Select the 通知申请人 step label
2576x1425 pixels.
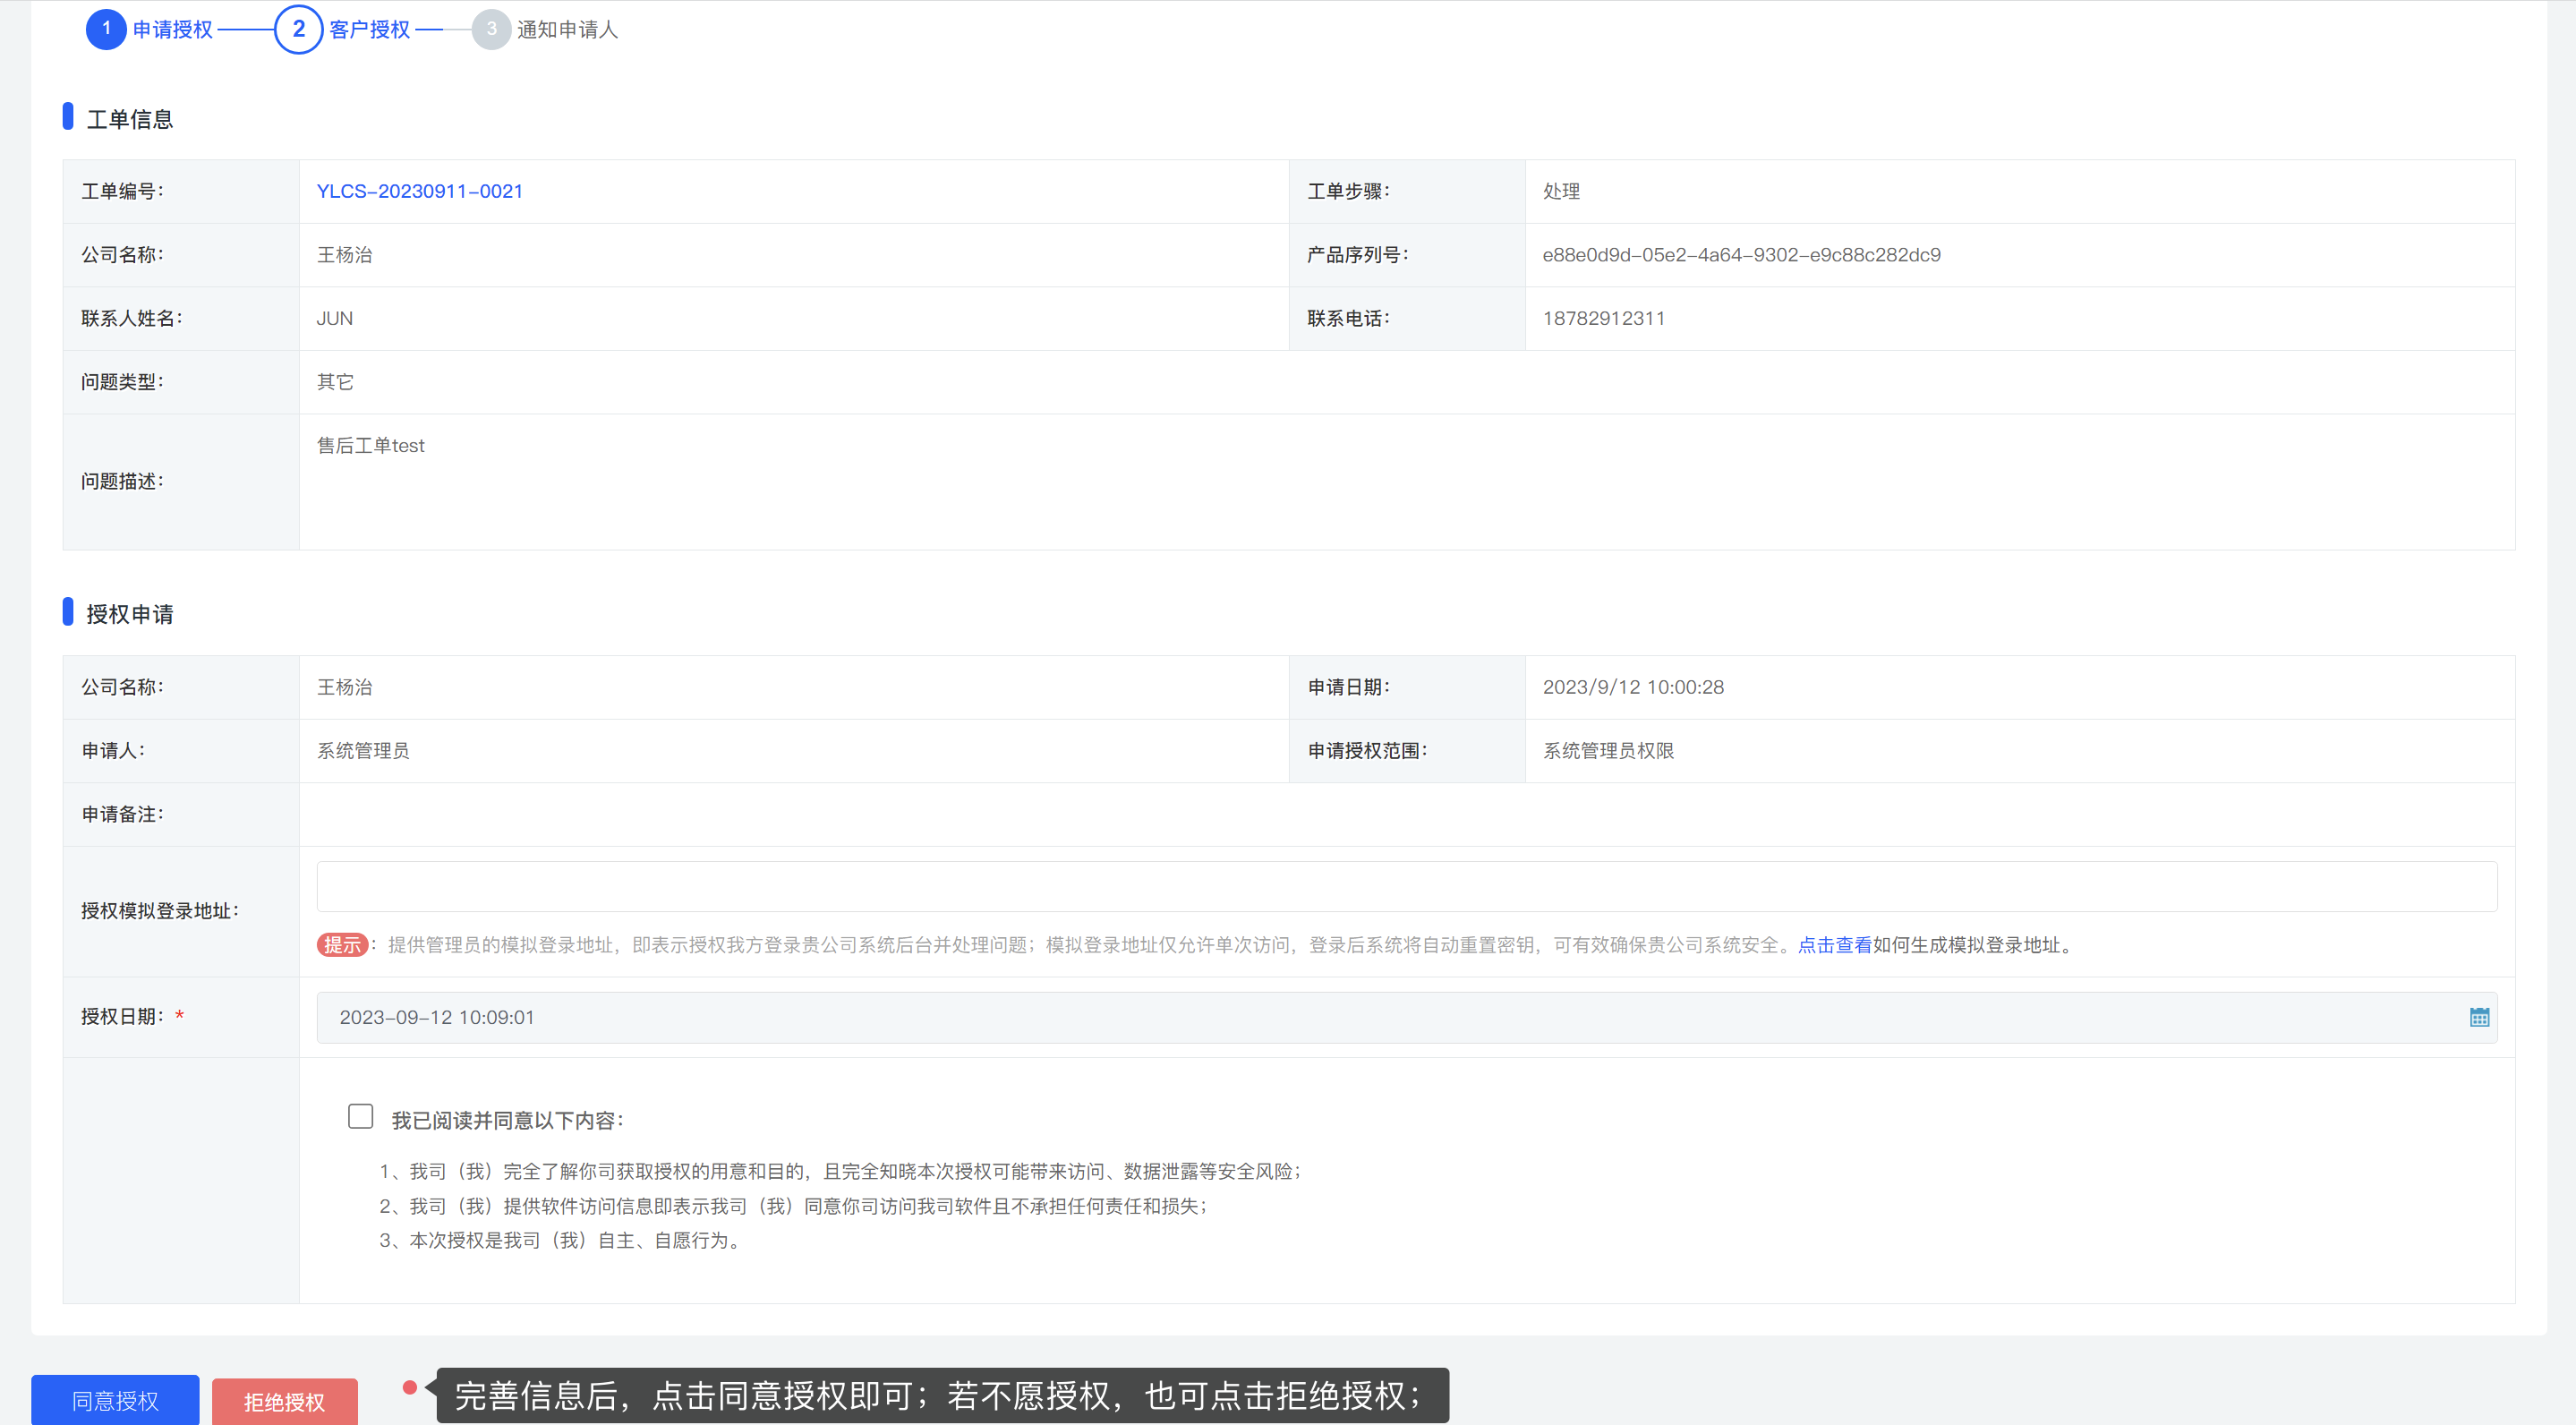pyautogui.click(x=567, y=30)
